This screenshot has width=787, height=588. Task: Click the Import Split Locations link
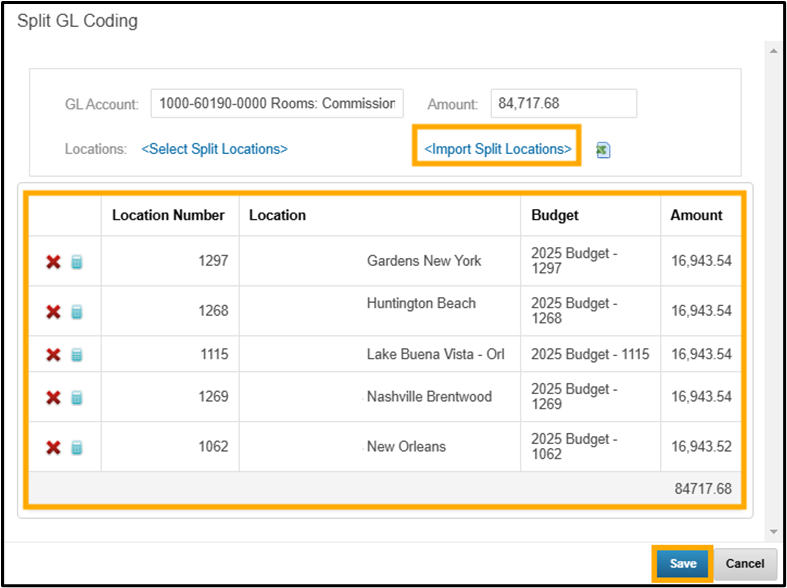point(497,149)
